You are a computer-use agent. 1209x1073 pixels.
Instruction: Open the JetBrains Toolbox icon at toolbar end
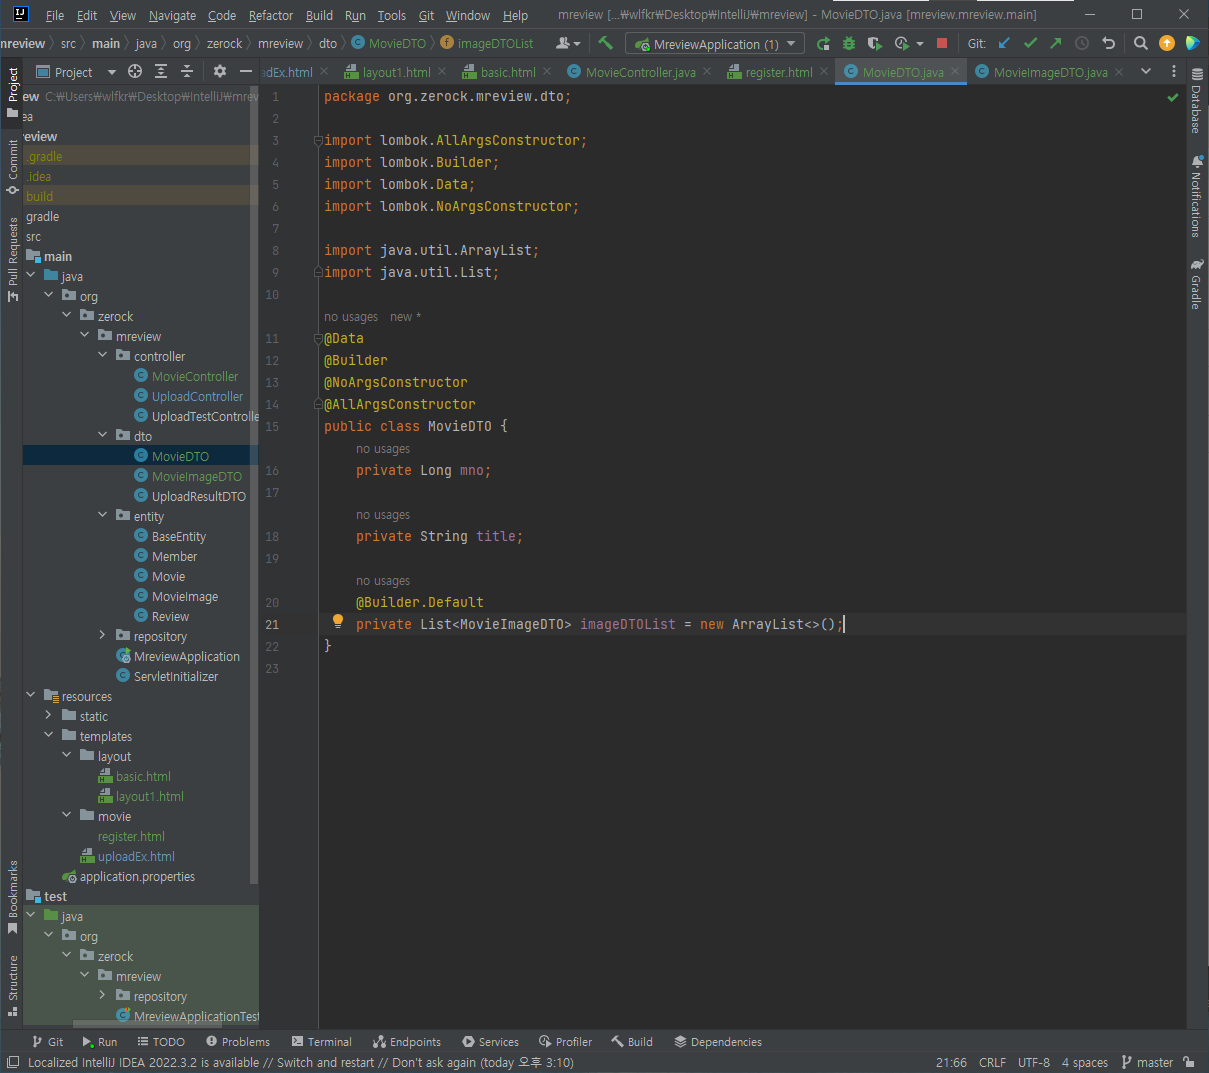coord(1192,43)
